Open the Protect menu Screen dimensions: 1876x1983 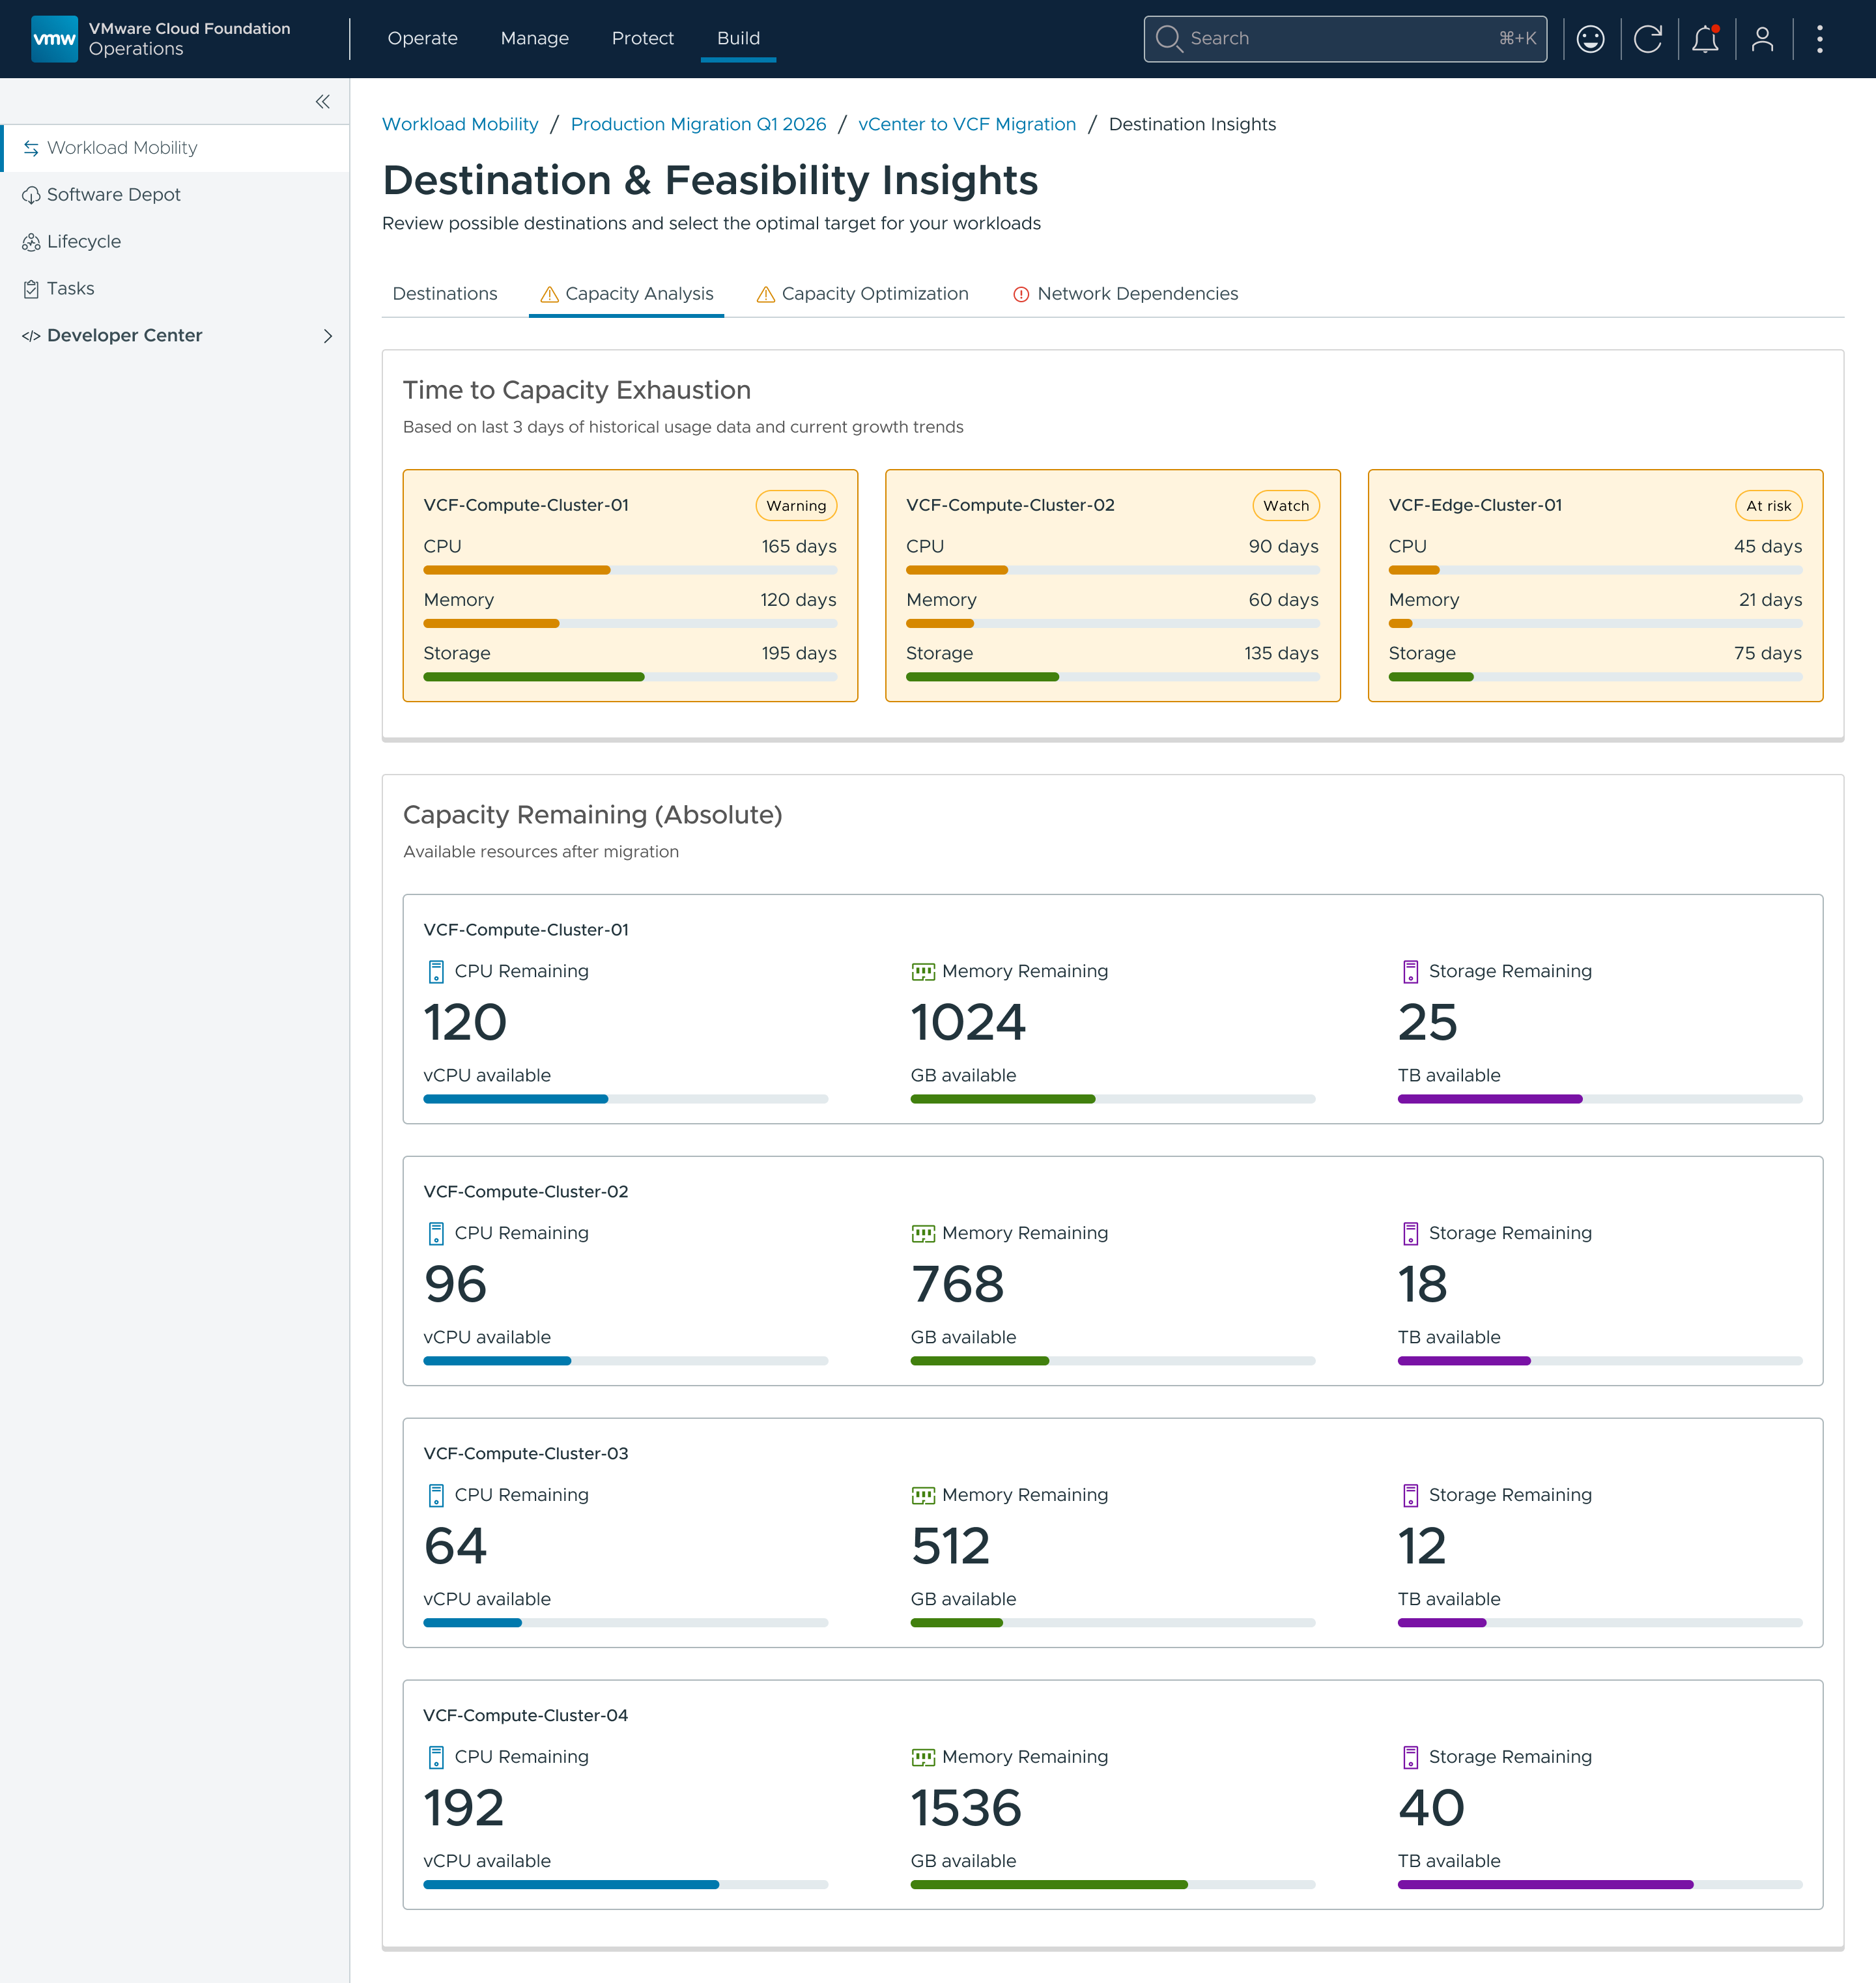coord(642,39)
